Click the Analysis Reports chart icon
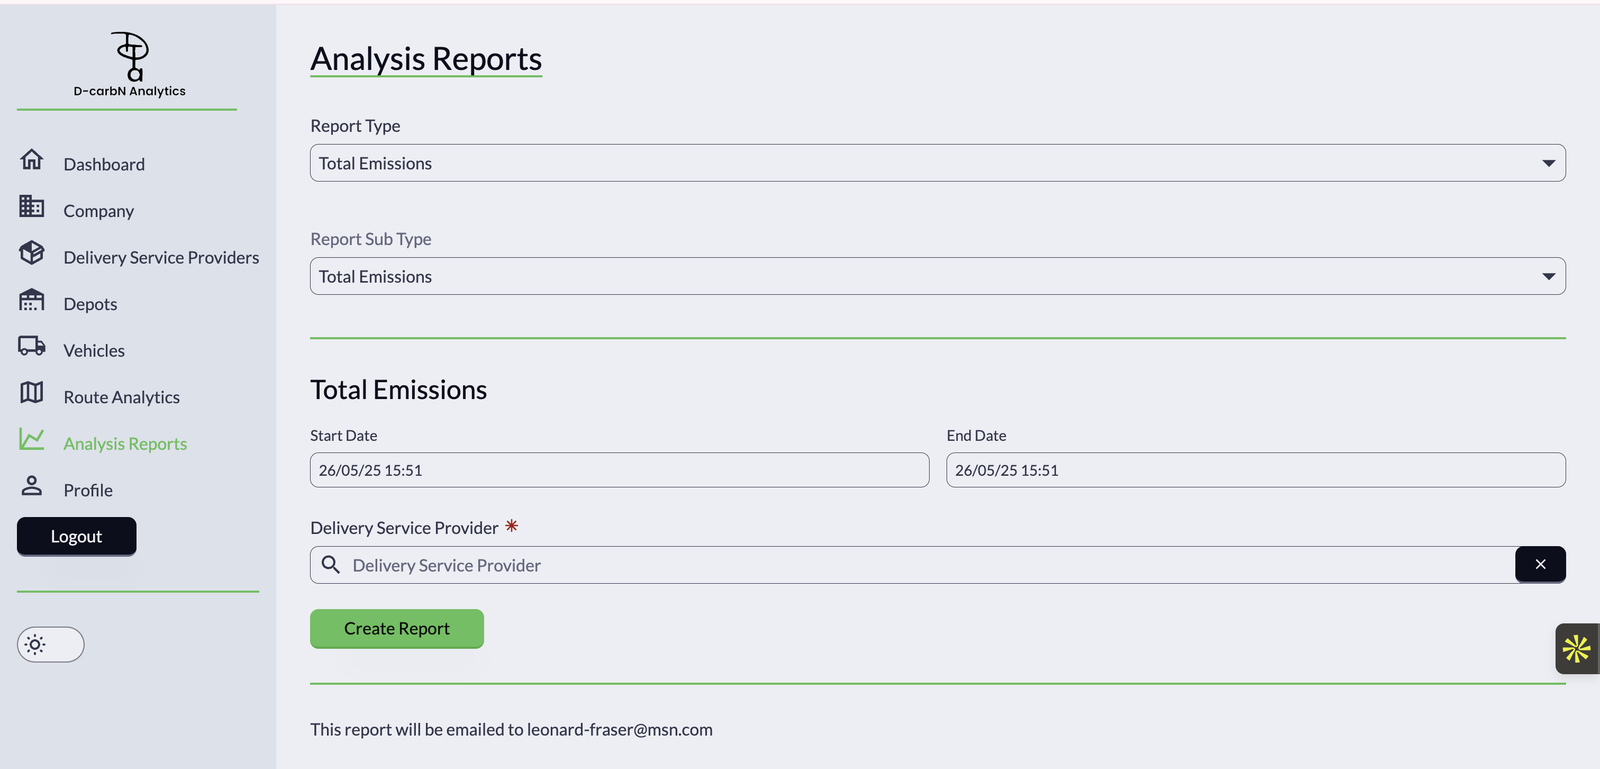Screen dimensions: 1600x769 (x=32, y=439)
